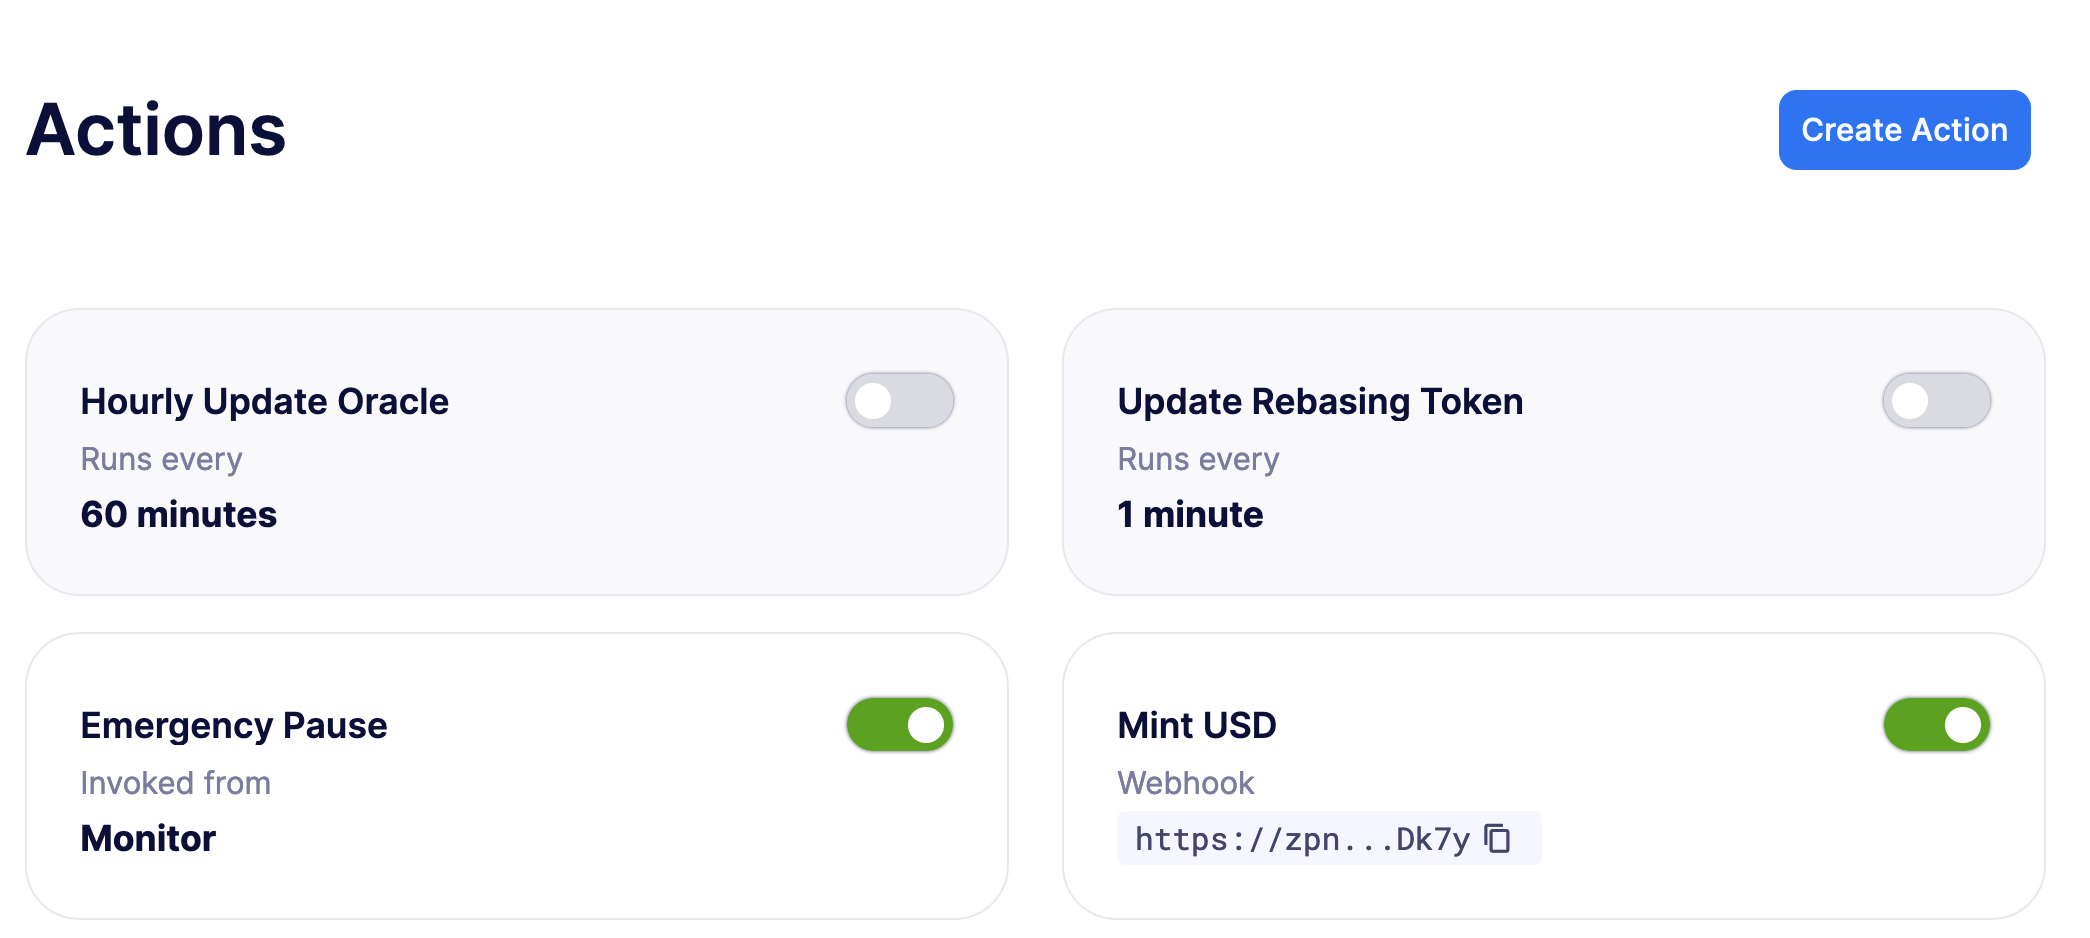2090x938 pixels.
Task: Open the Mint USD action title
Action: 1196,725
